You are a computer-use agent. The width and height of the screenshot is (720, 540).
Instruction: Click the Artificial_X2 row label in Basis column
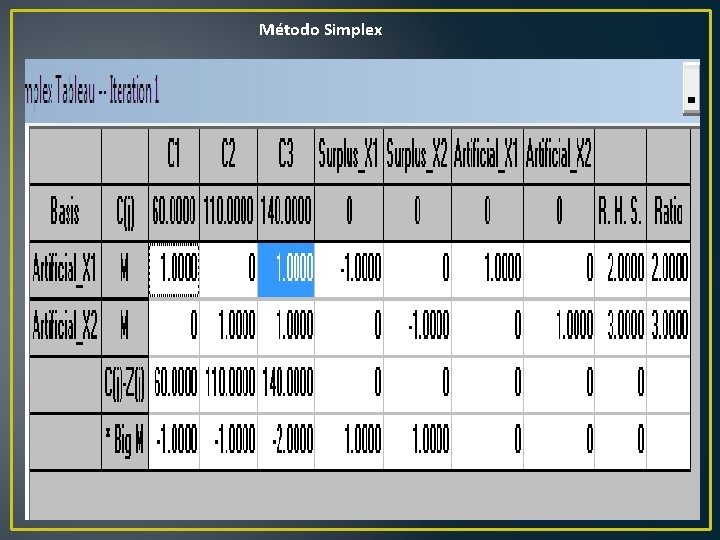pyautogui.click(x=65, y=327)
